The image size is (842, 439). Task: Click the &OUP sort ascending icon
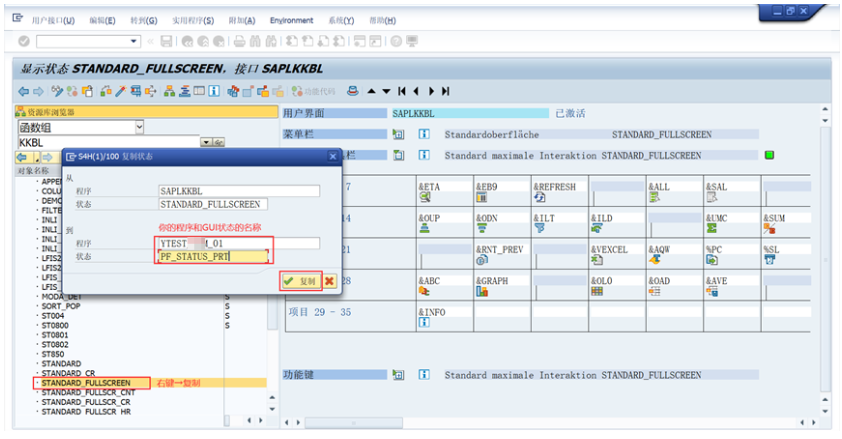point(425,229)
